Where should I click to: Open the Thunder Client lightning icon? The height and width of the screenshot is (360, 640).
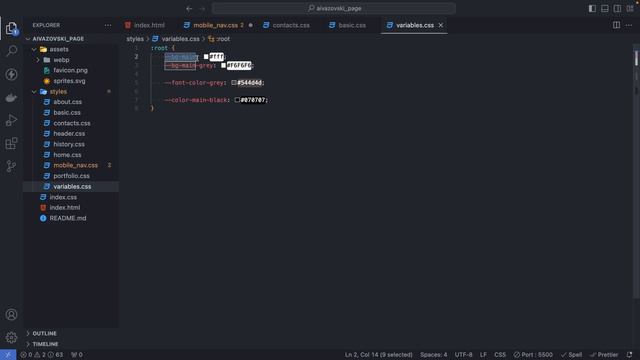11,74
